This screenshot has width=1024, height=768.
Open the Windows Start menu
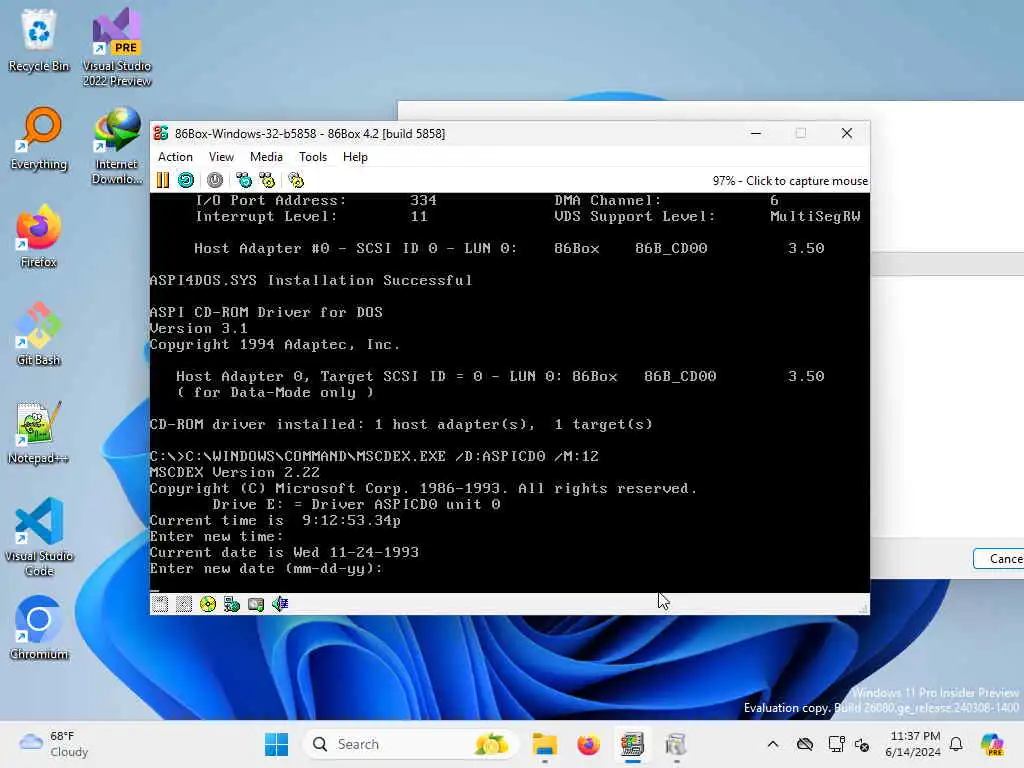tap(276, 744)
